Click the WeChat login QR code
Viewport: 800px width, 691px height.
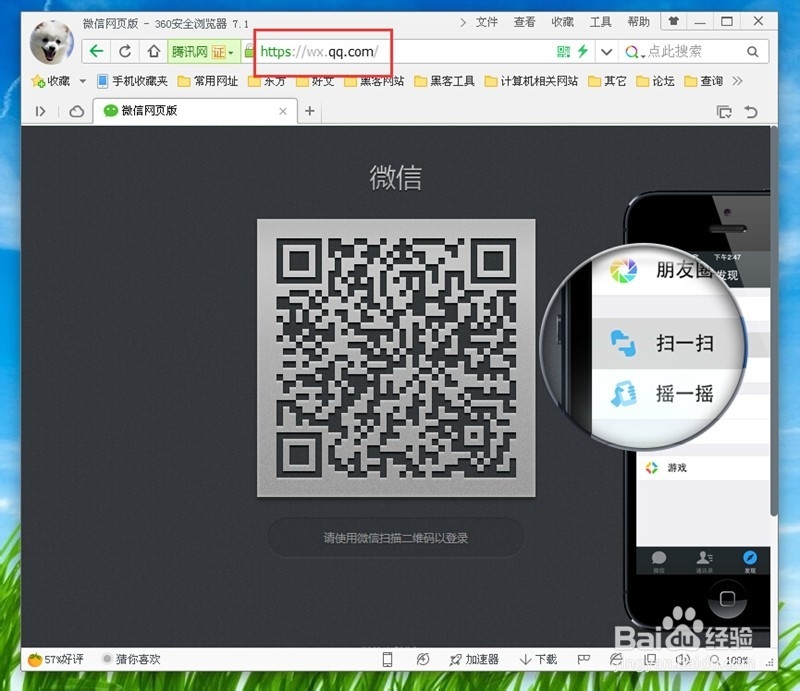coord(396,358)
